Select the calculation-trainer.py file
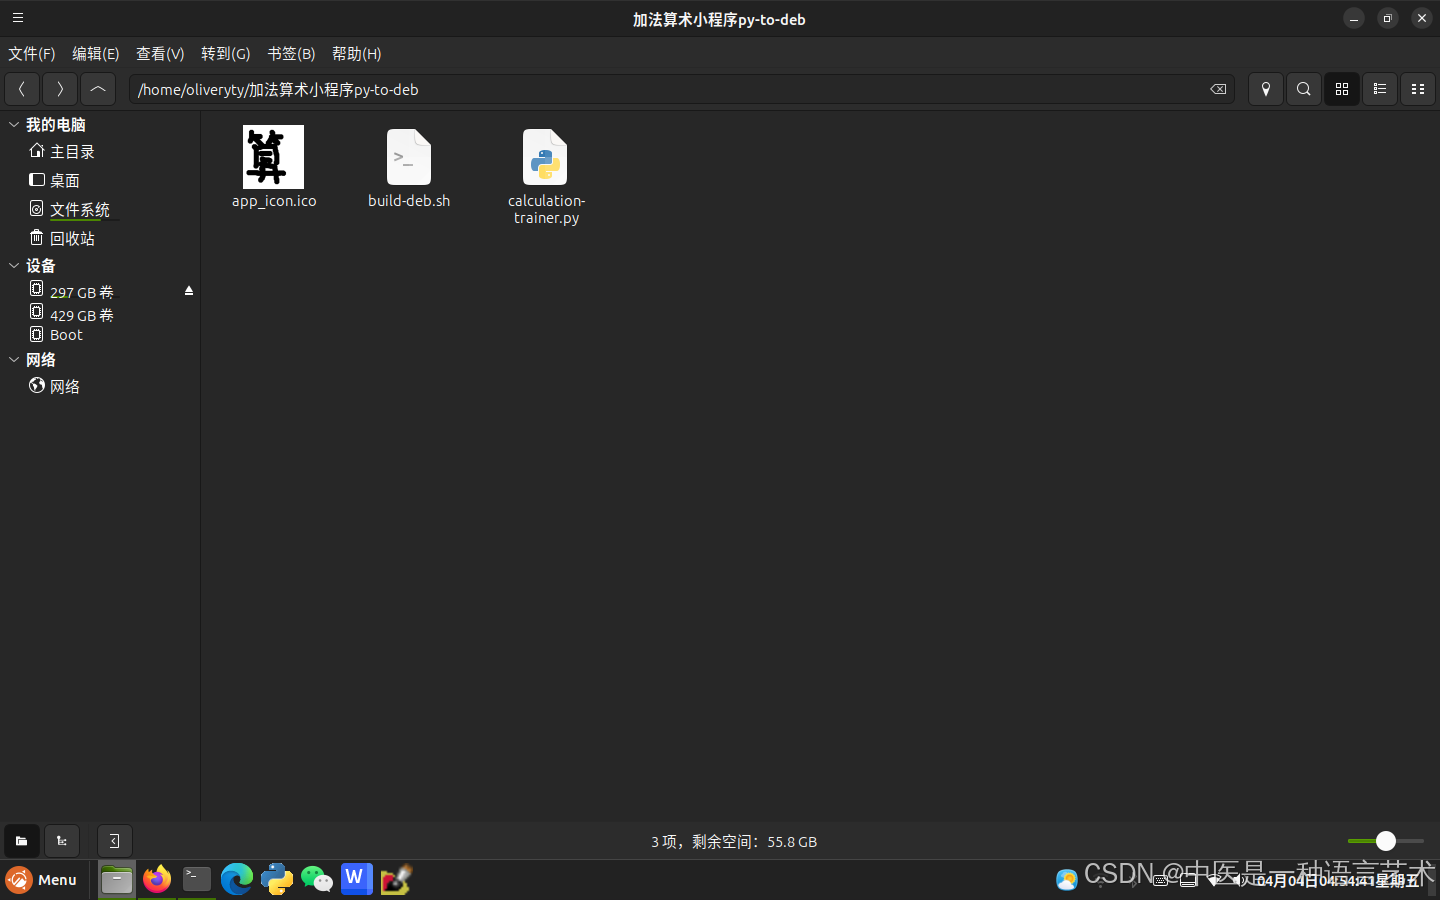The width and height of the screenshot is (1440, 900). click(x=545, y=157)
